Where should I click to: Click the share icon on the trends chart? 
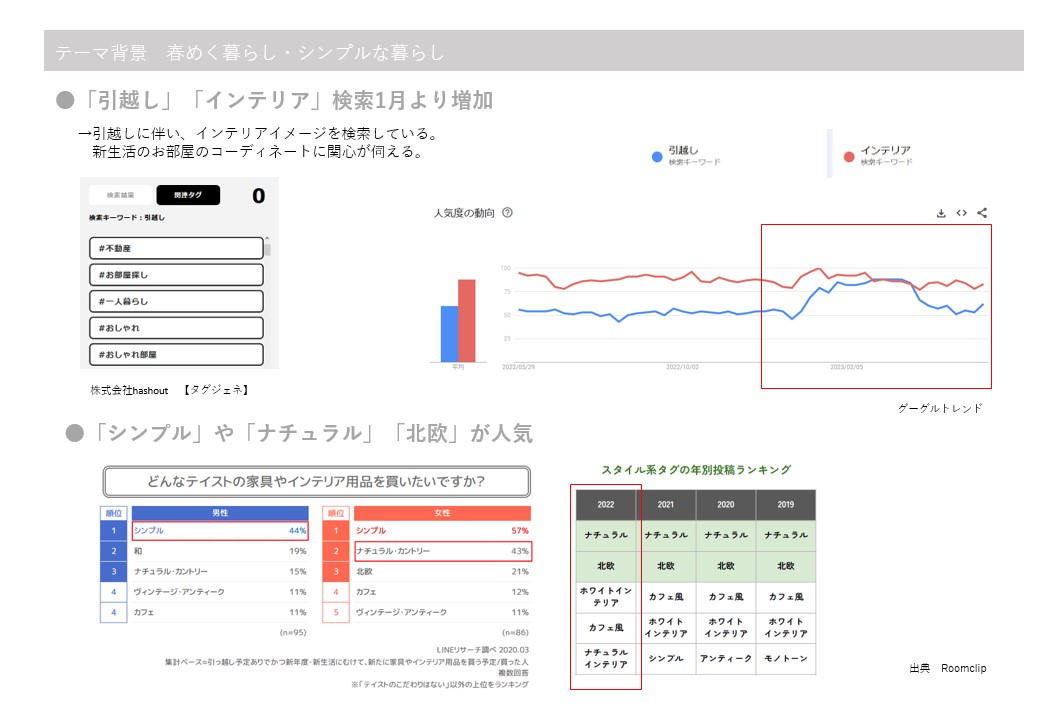[982, 213]
